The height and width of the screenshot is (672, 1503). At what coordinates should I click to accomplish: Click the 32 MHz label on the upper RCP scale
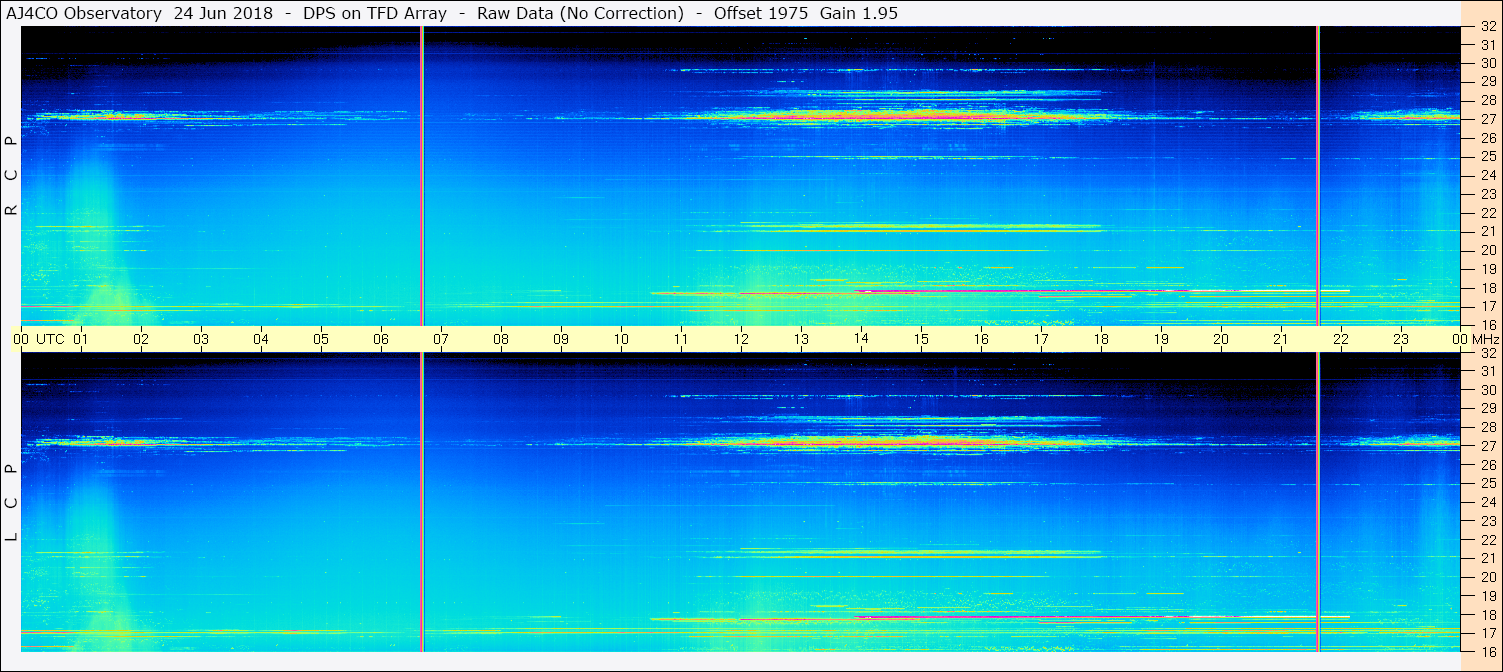pos(1488,27)
